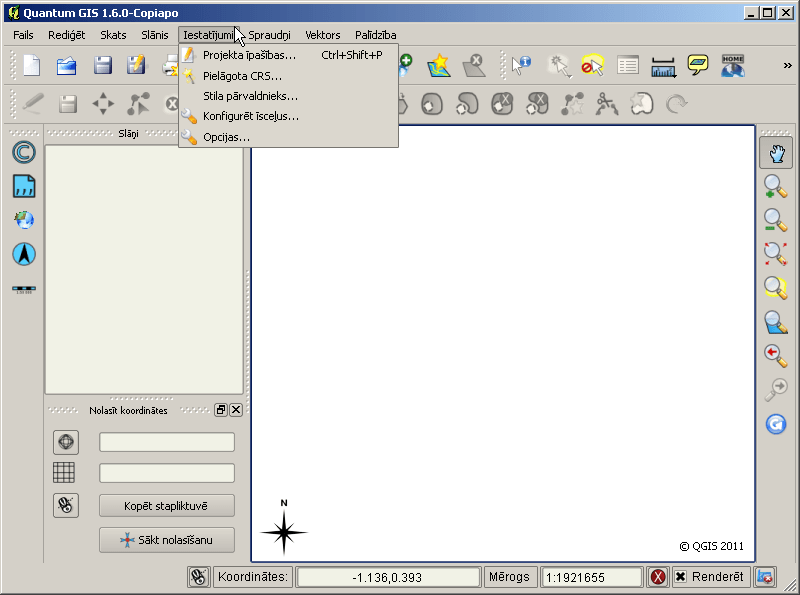Save project with the floppy disk icon
This screenshot has width=800, height=595.
click(x=103, y=66)
